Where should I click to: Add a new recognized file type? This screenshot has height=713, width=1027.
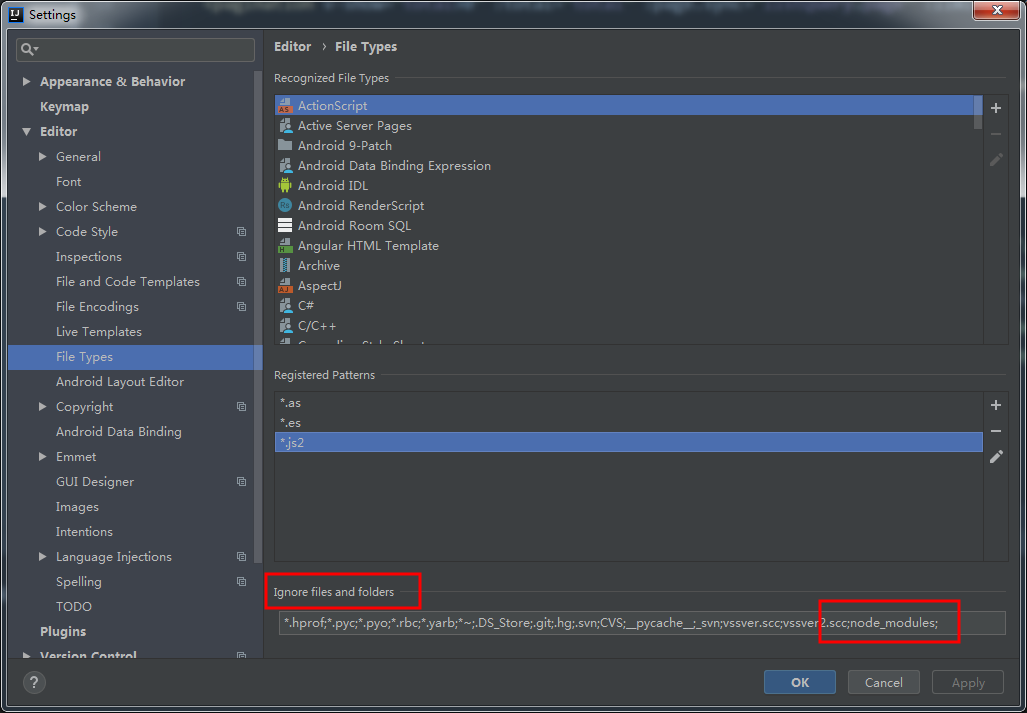pyautogui.click(x=995, y=107)
